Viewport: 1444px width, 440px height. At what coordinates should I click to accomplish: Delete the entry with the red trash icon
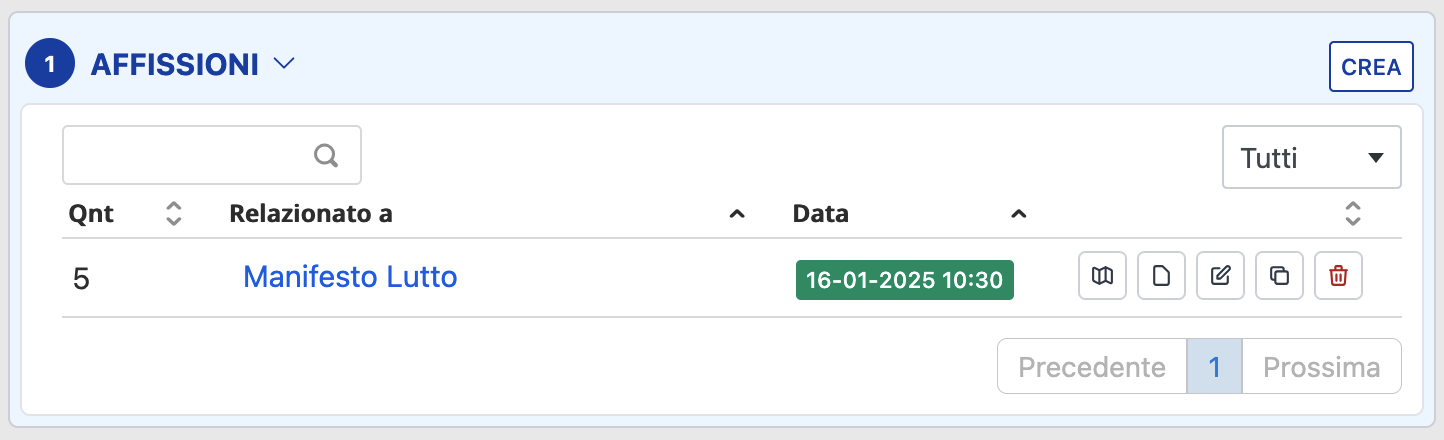[1338, 277]
